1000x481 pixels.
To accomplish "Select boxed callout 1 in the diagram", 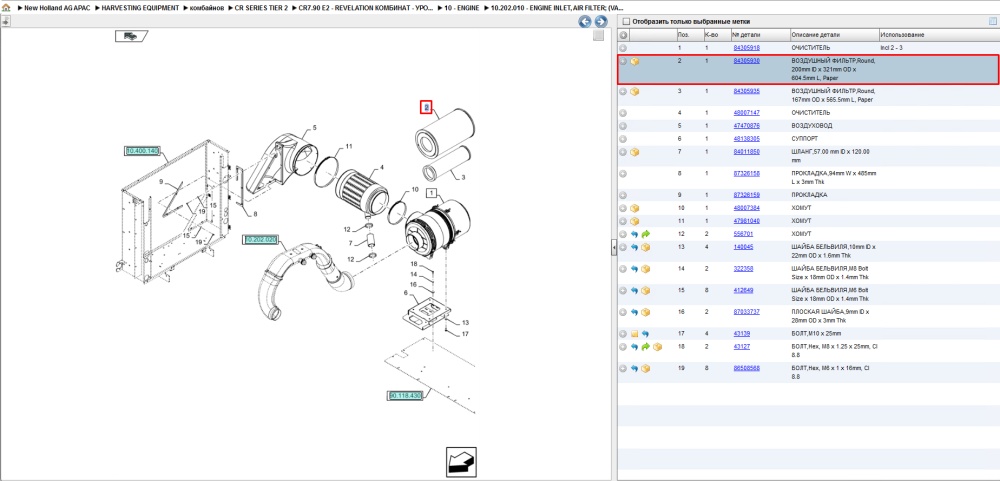I will [432, 192].
